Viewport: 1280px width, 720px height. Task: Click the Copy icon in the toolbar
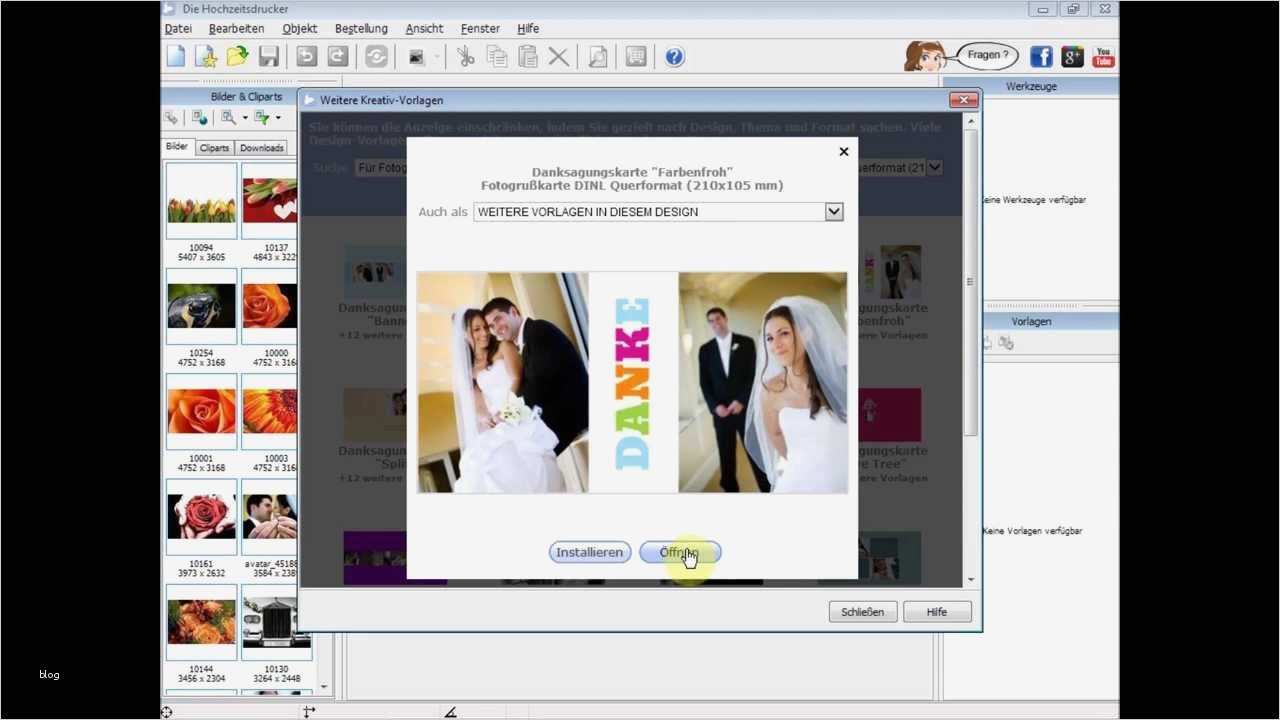496,57
